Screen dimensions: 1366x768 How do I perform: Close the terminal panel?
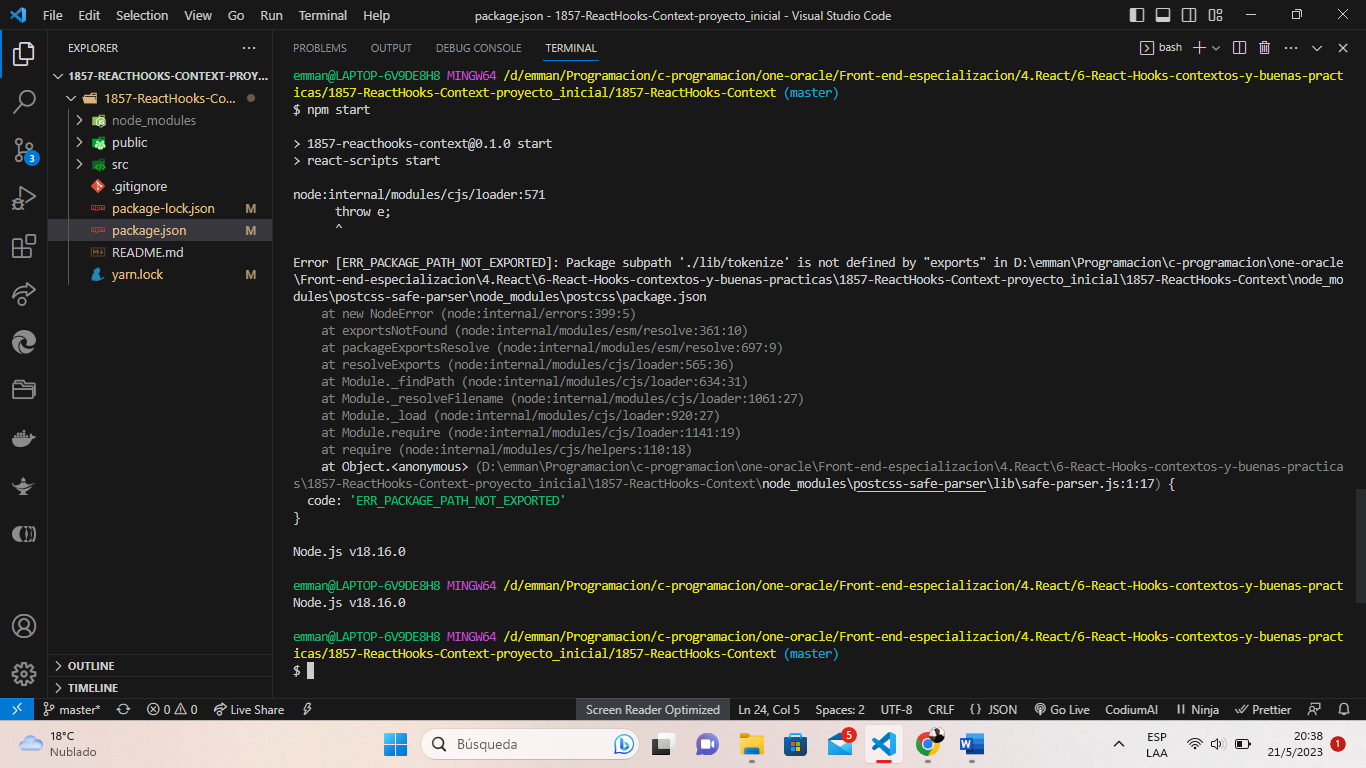coord(1343,48)
